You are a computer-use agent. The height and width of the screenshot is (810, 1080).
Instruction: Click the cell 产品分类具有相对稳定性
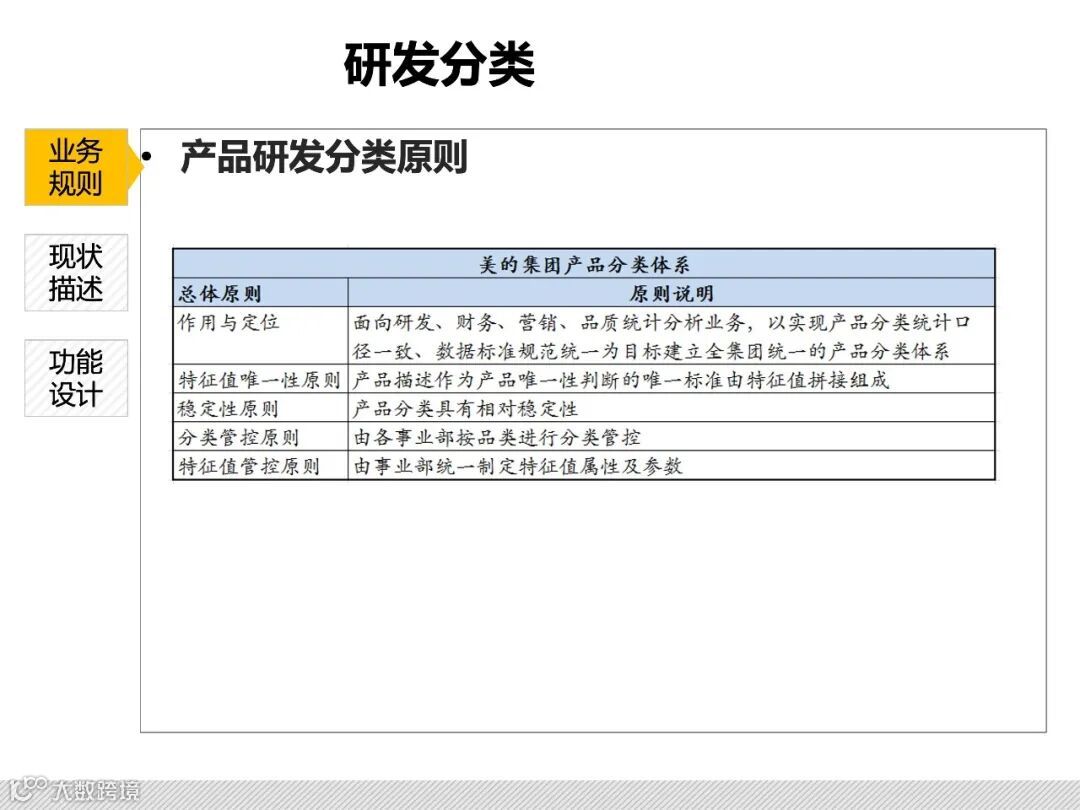[672, 408]
